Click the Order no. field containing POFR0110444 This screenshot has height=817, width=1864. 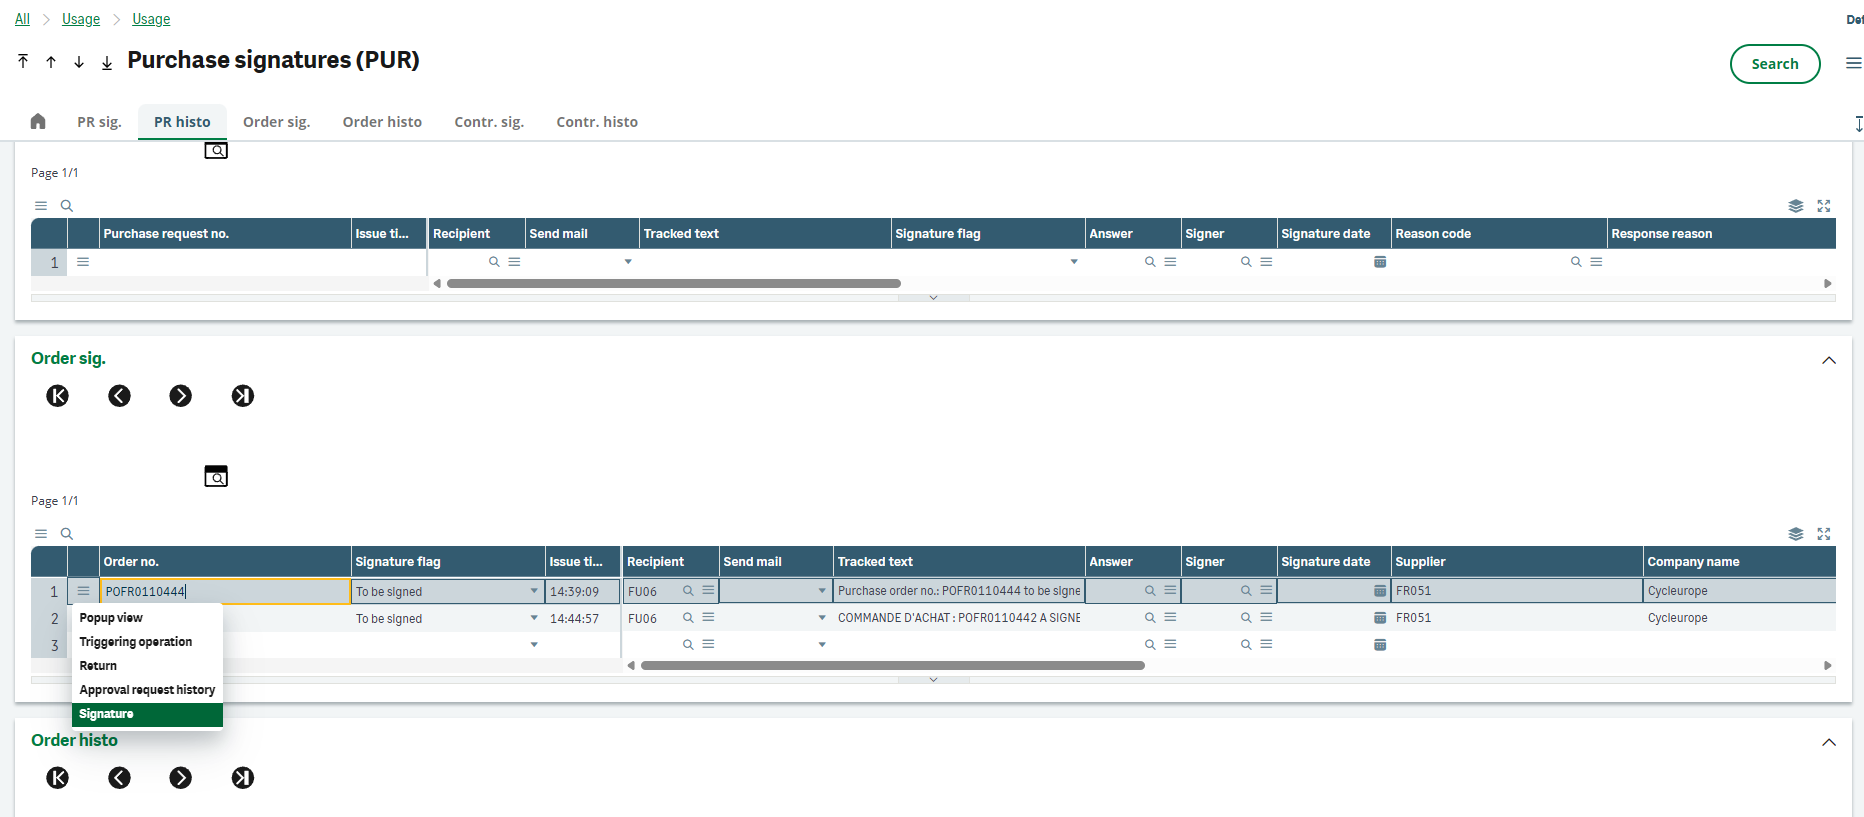226,591
